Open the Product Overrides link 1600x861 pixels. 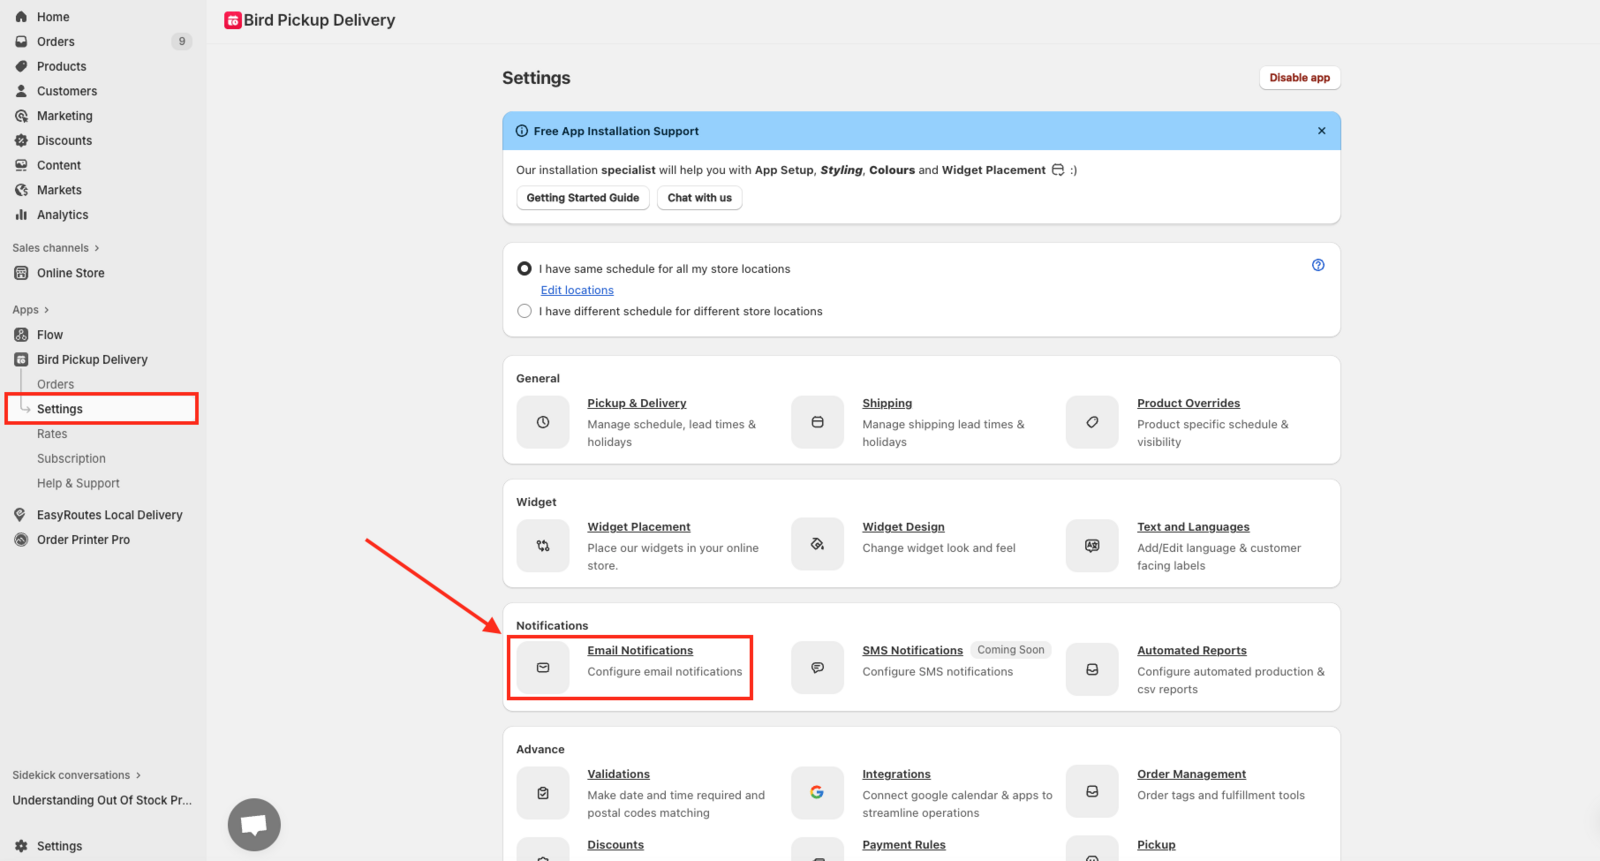point(1188,403)
